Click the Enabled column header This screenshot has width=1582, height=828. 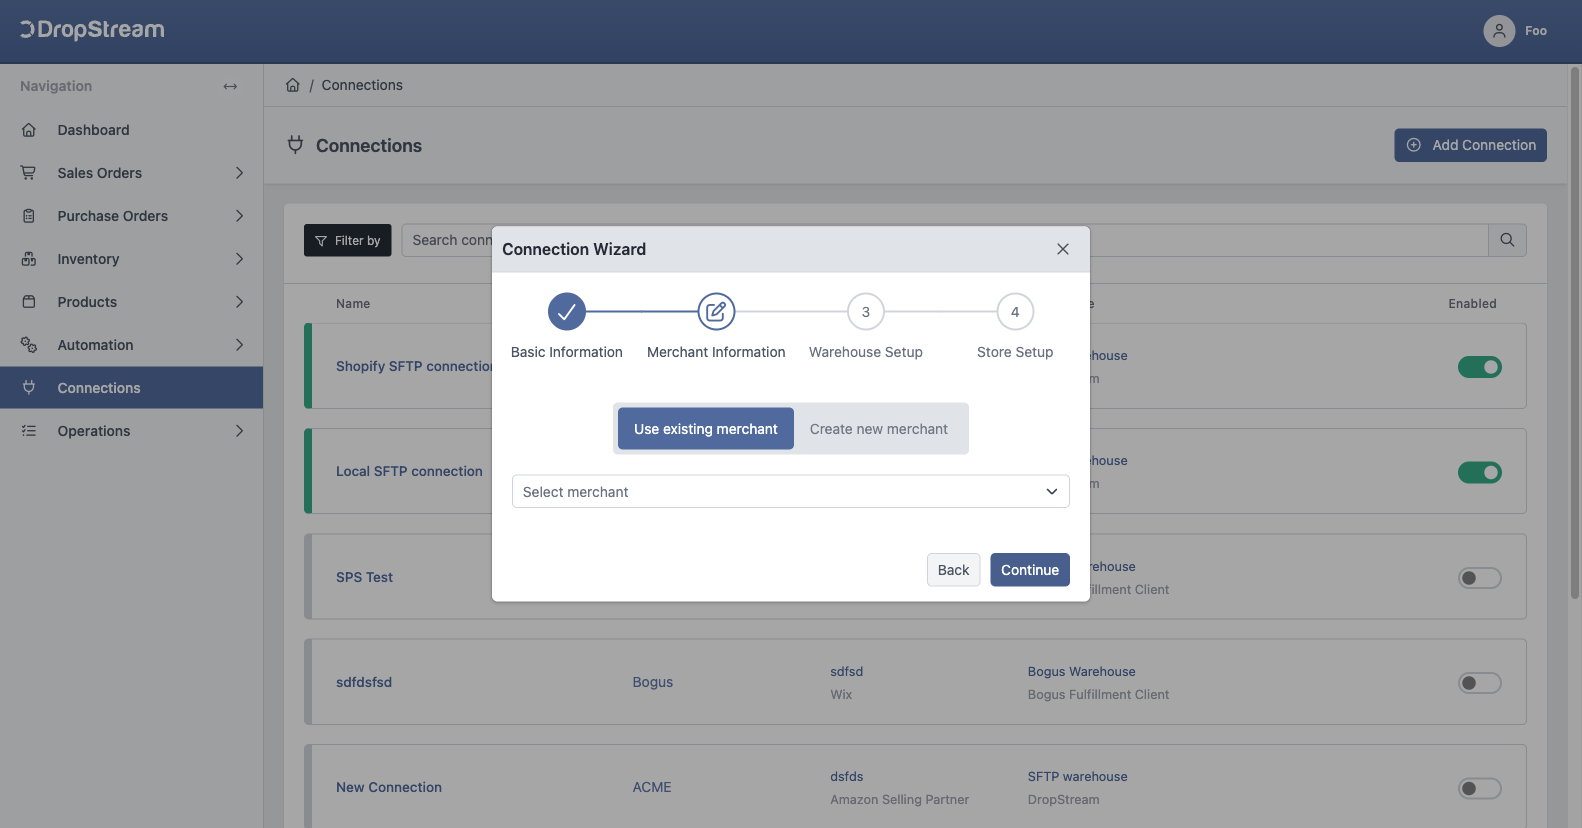pos(1472,304)
